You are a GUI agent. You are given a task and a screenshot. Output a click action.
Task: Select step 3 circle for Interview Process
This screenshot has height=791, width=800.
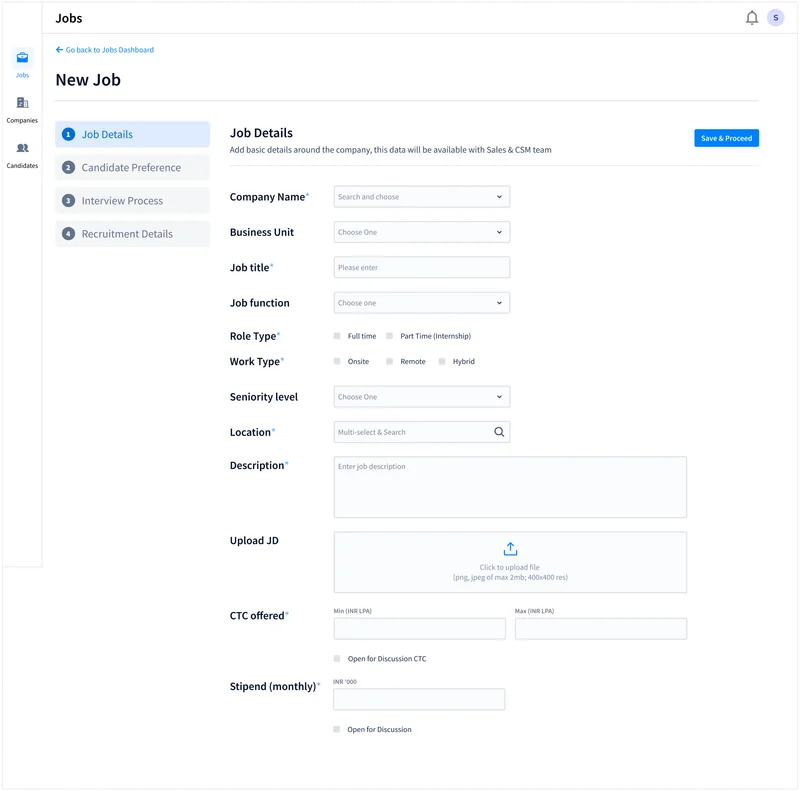[68, 201]
